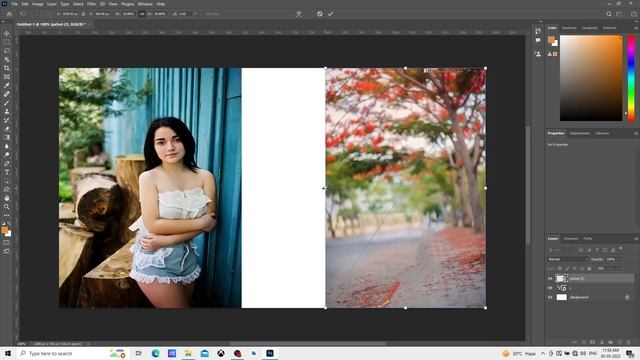Select the Dodge tool
Viewport: 640px width, 360px height.
pyautogui.click(x=7, y=155)
